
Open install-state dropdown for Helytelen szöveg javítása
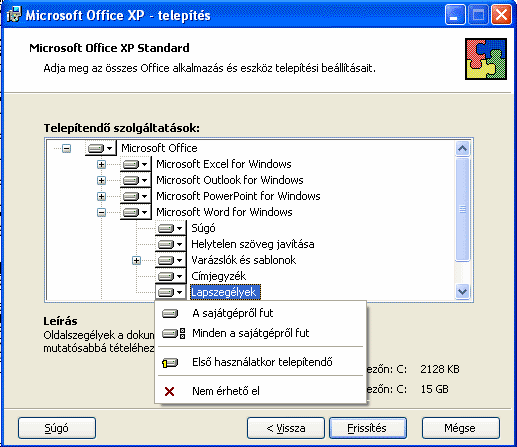point(170,244)
